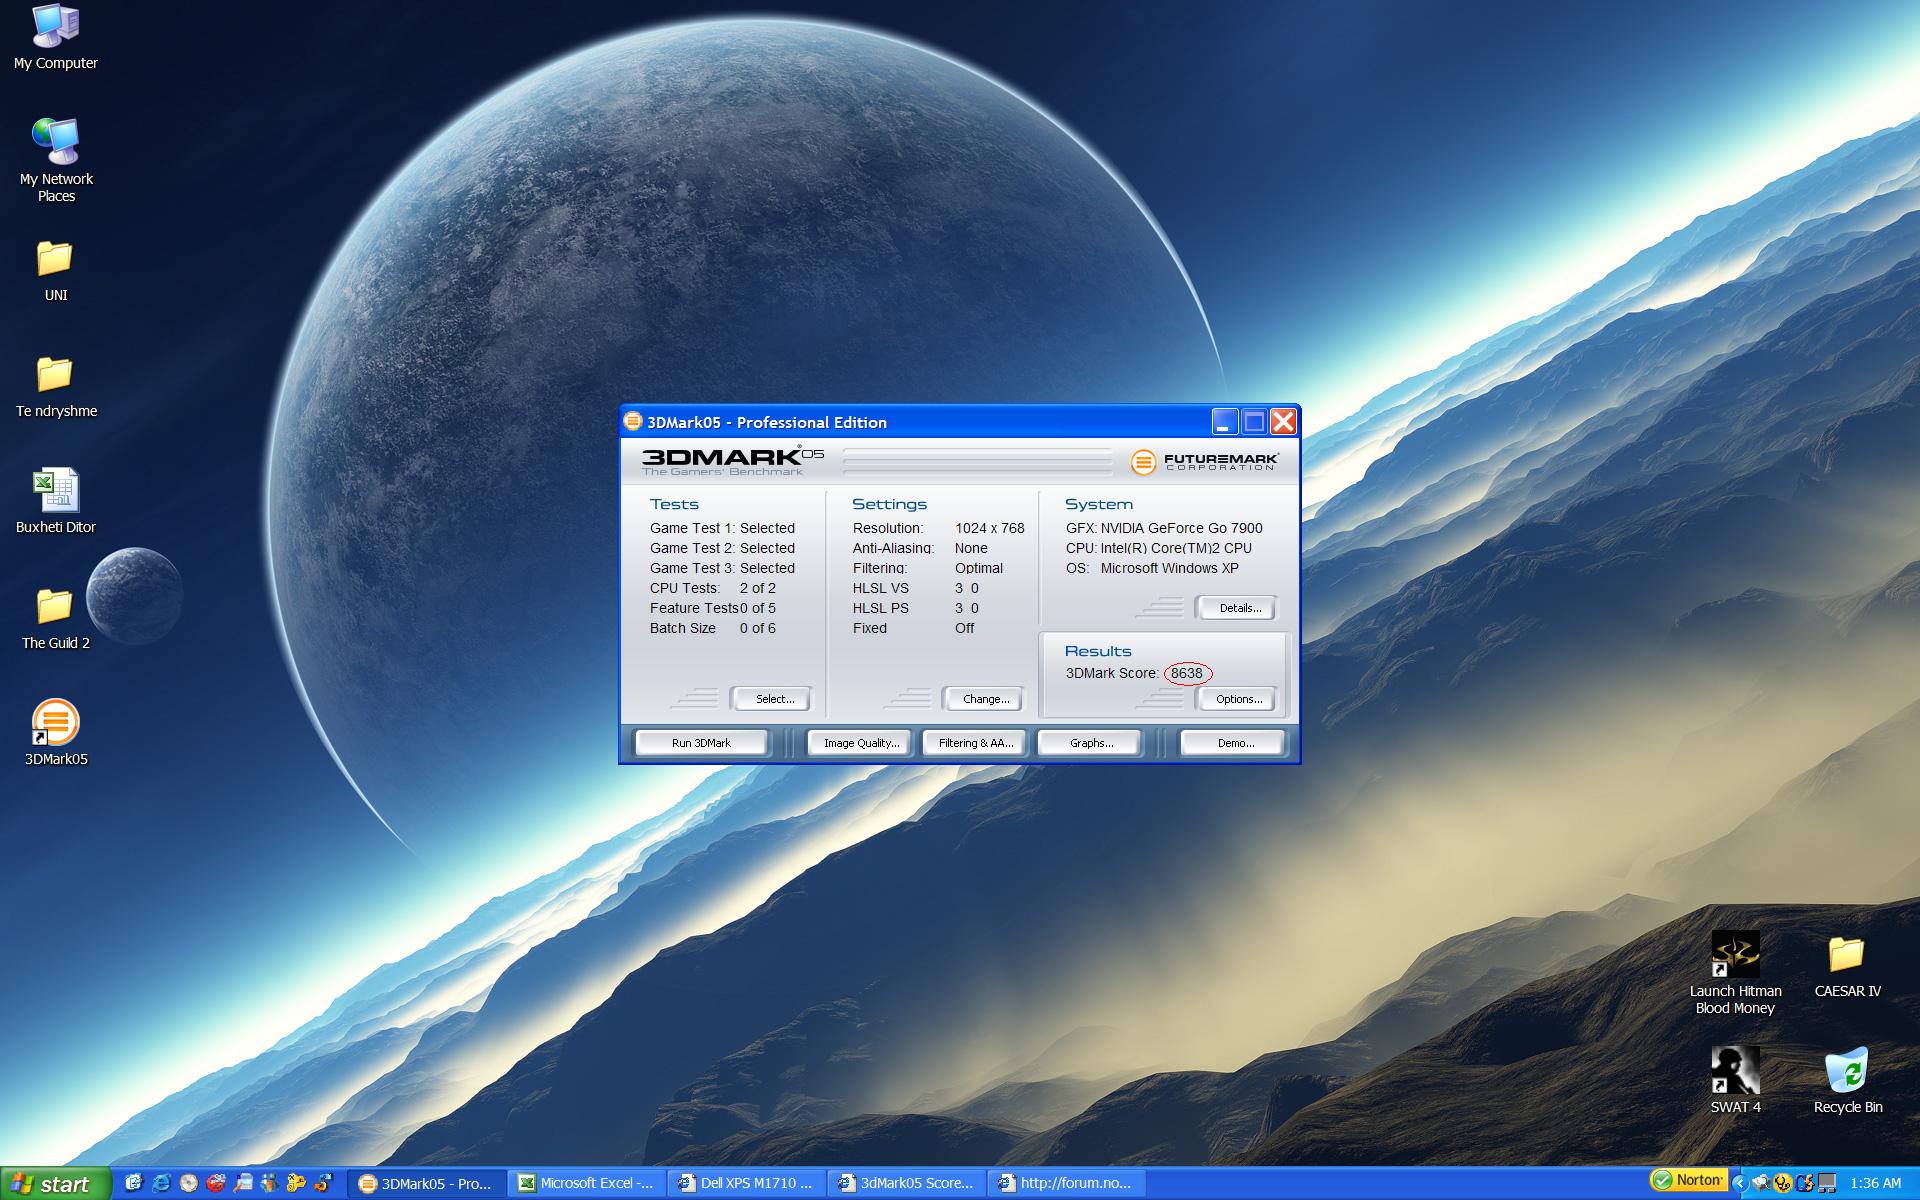1920x1200 pixels.
Task: Switch to Dell XPS M1710 taskbar window
Action: point(747,1184)
